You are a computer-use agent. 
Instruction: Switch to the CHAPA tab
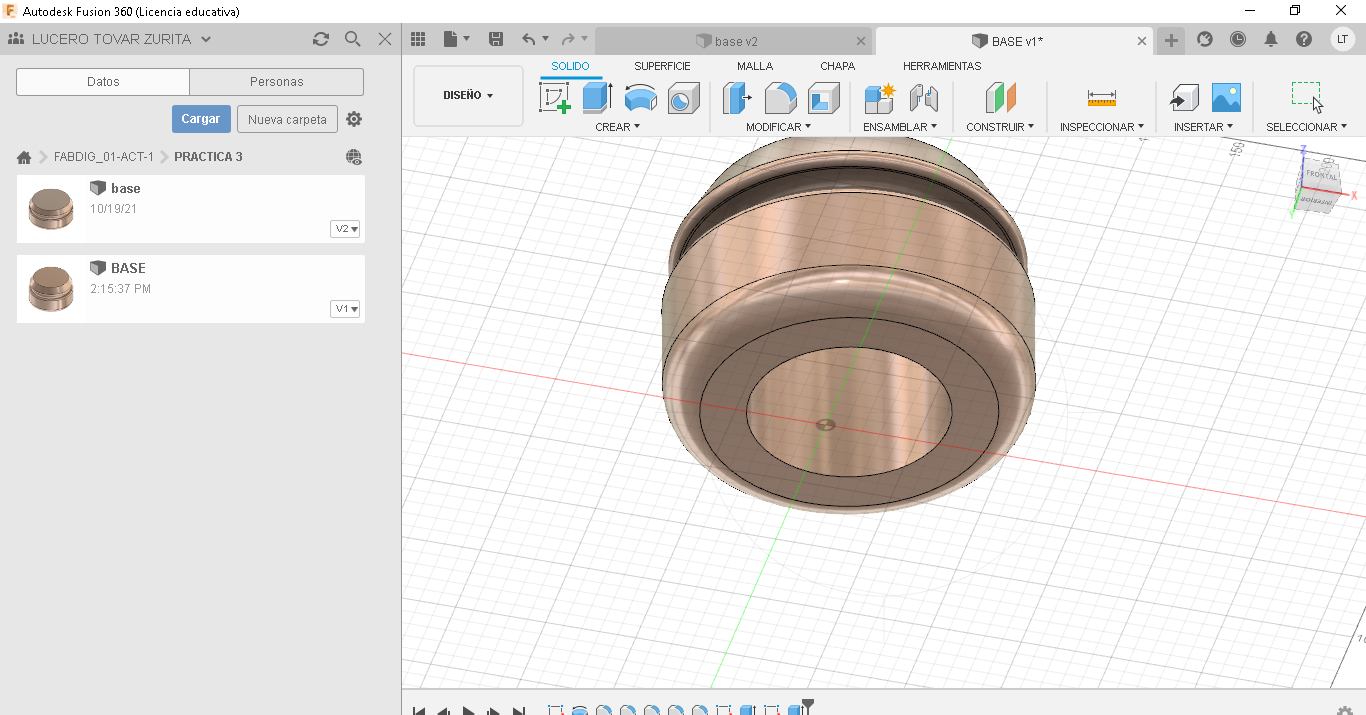point(837,66)
